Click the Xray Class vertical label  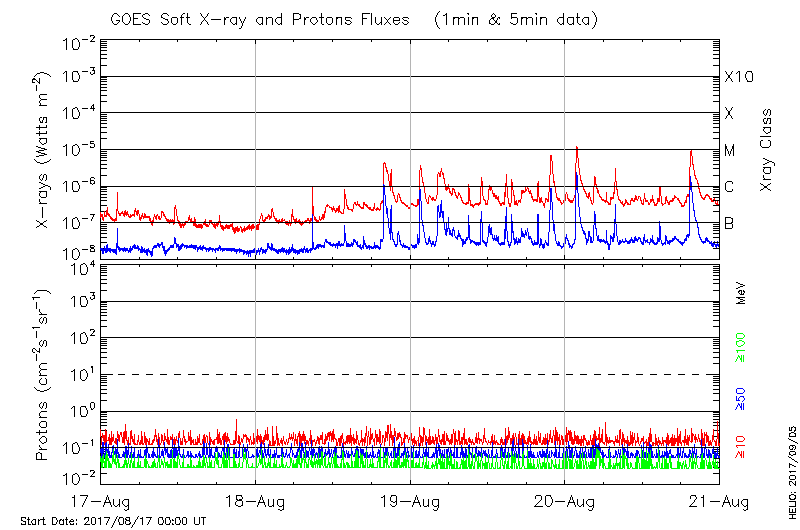[x=767, y=150]
